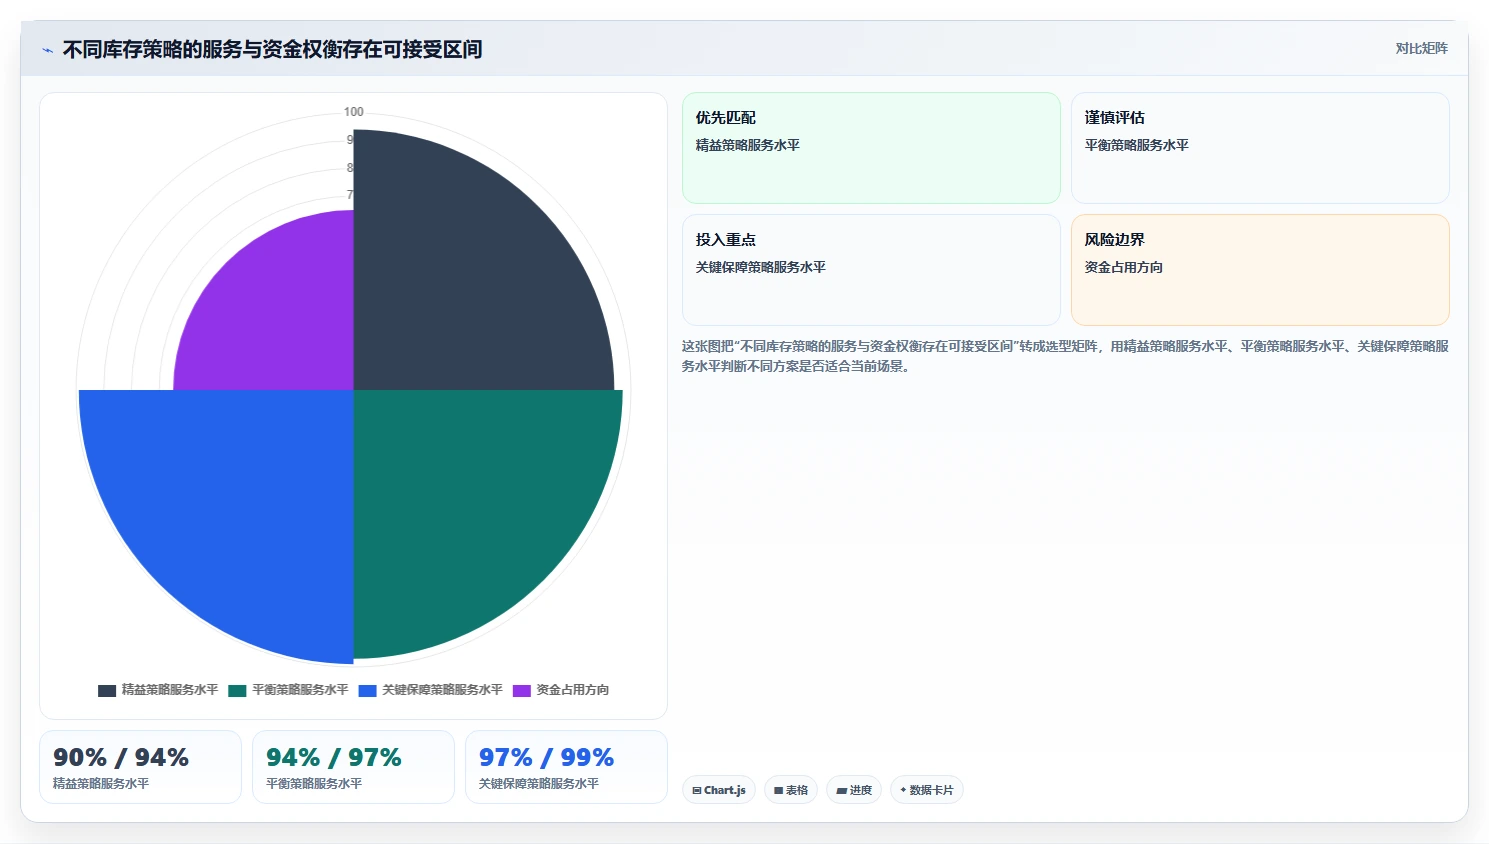1489x844 pixels.
Task: Toggle the 精益策略服务水平 legend swatch
Action: click(x=107, y=690)
